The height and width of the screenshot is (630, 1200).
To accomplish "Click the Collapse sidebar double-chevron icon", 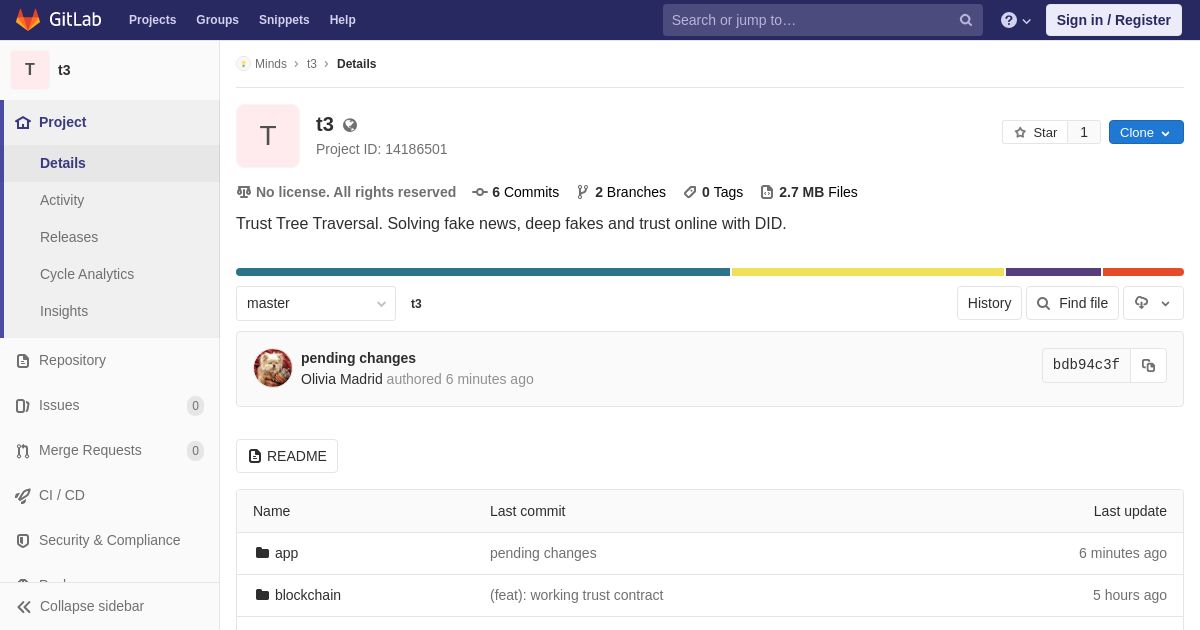I will 24,606.
